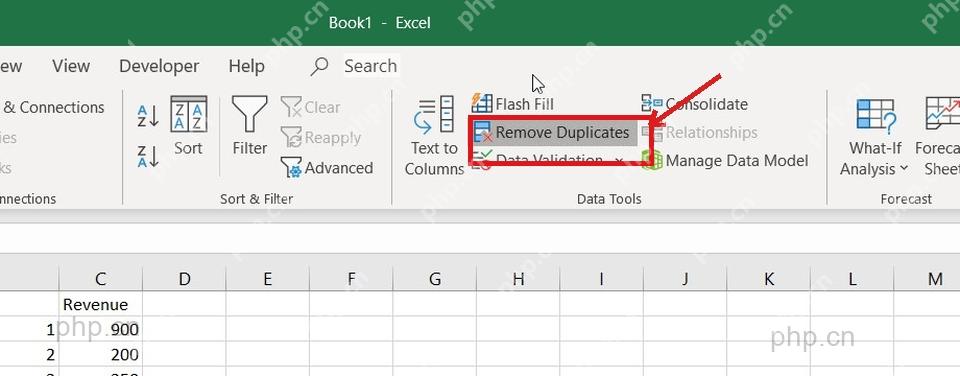Select column I header
960x376 pixels.
[602, 279]
